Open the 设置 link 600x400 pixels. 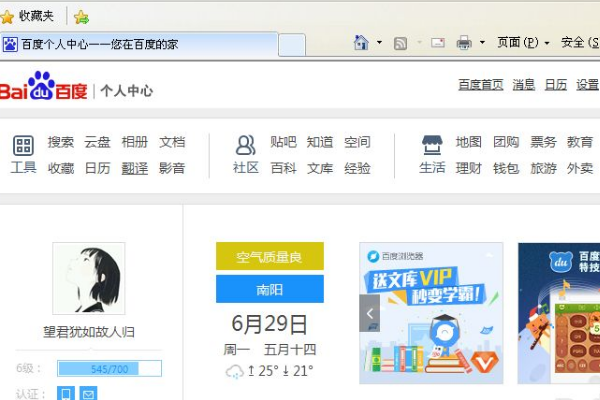587,85
